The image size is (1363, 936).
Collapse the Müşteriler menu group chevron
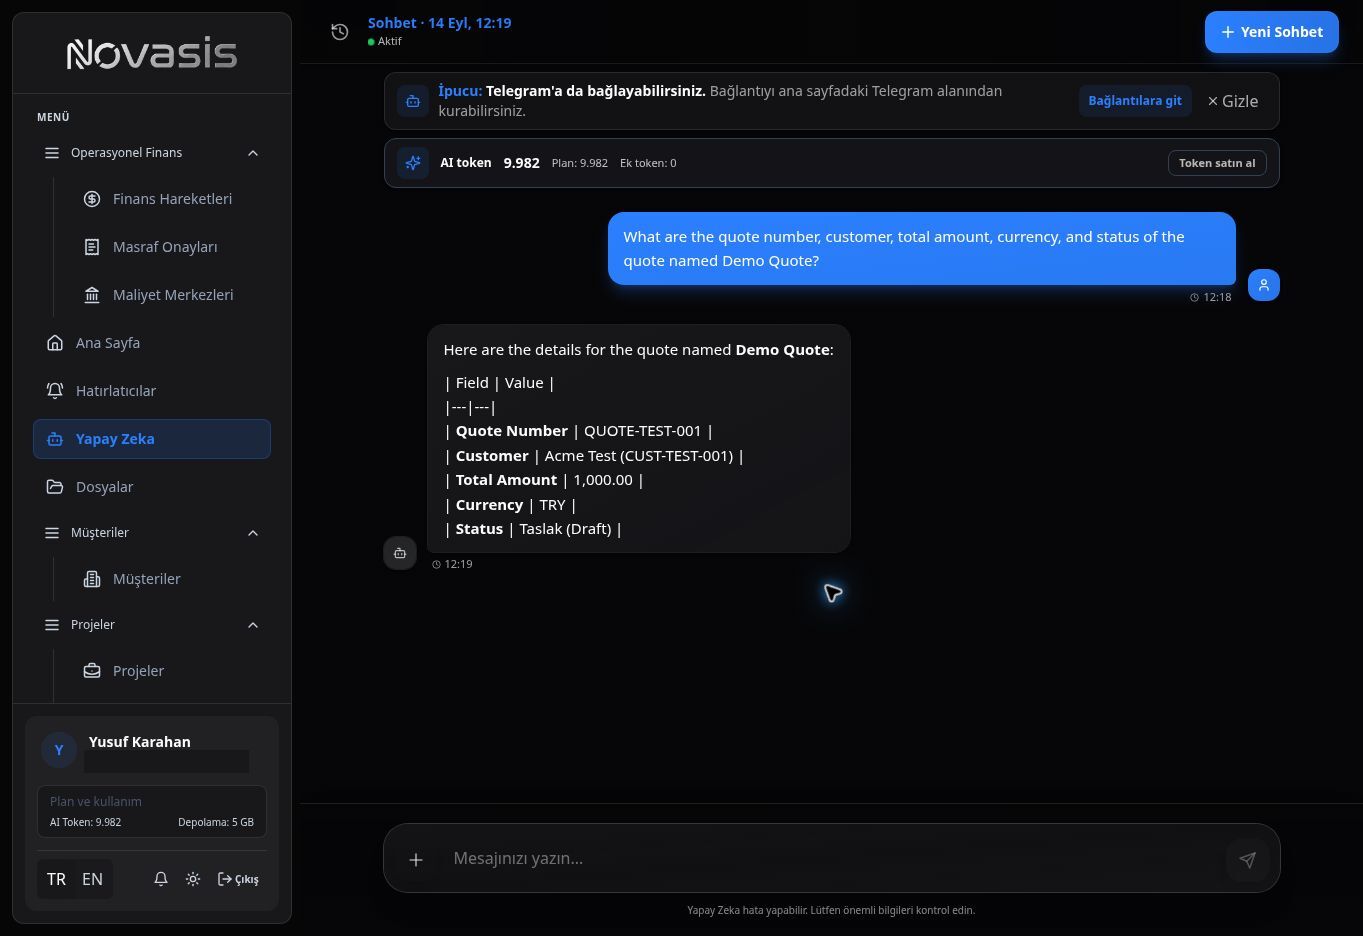(x=253, y=533)
